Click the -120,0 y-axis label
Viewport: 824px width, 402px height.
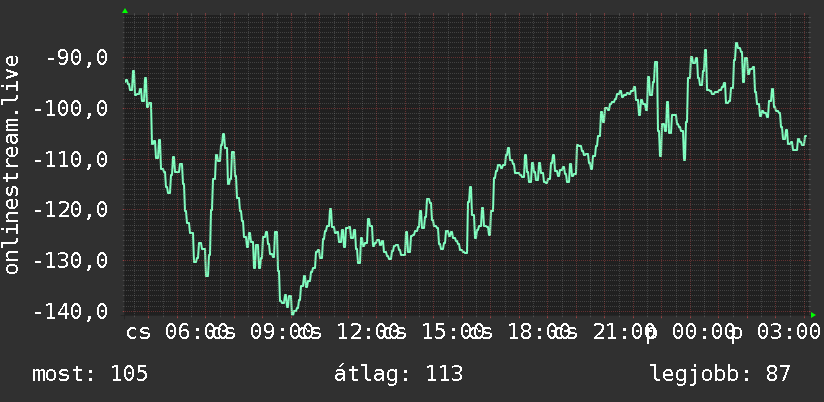click(70, 210)
